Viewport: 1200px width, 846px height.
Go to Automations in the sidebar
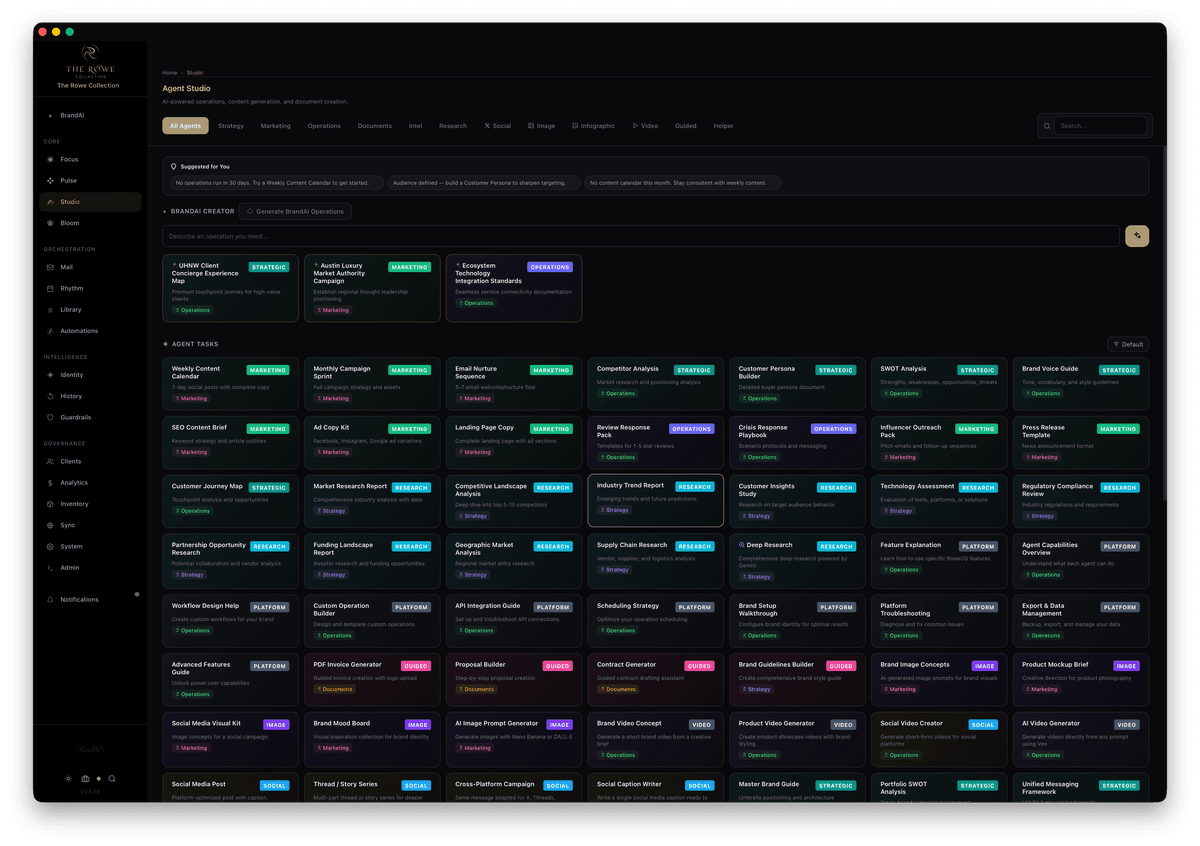click(78, 331)
